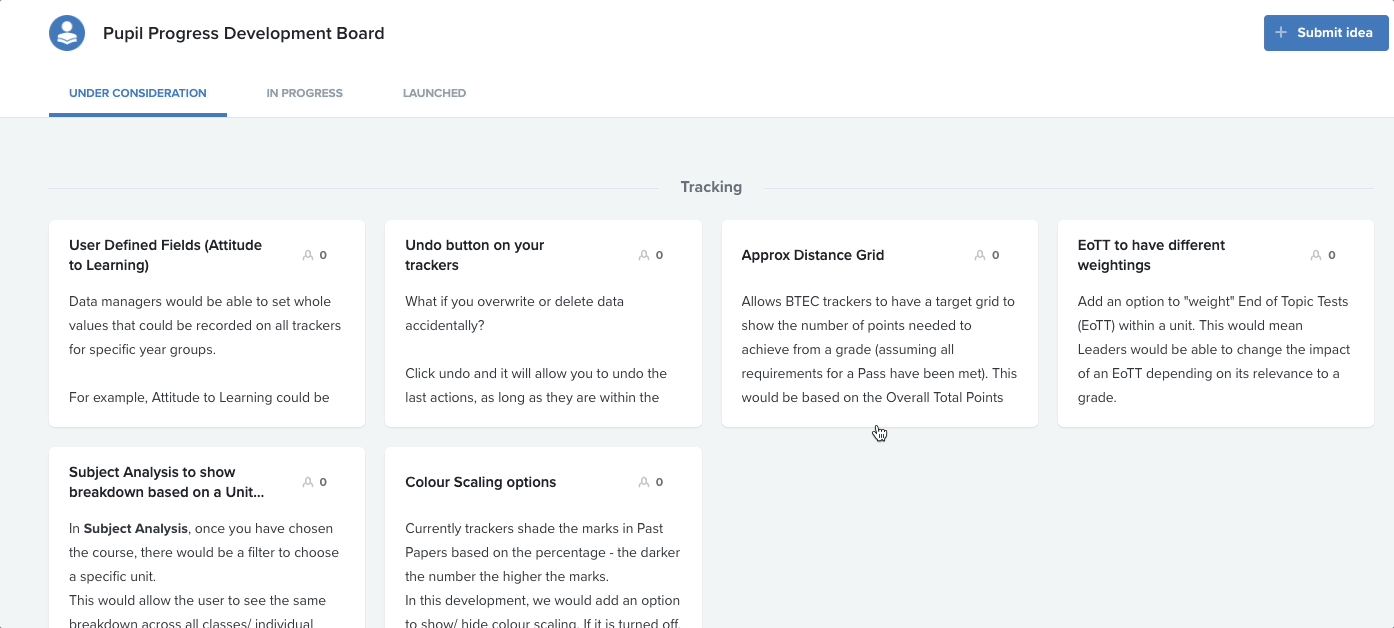Click the voter icon on Undo button card
The width and height of the screenshot is (1394, 628).
(x=646, y=254)
